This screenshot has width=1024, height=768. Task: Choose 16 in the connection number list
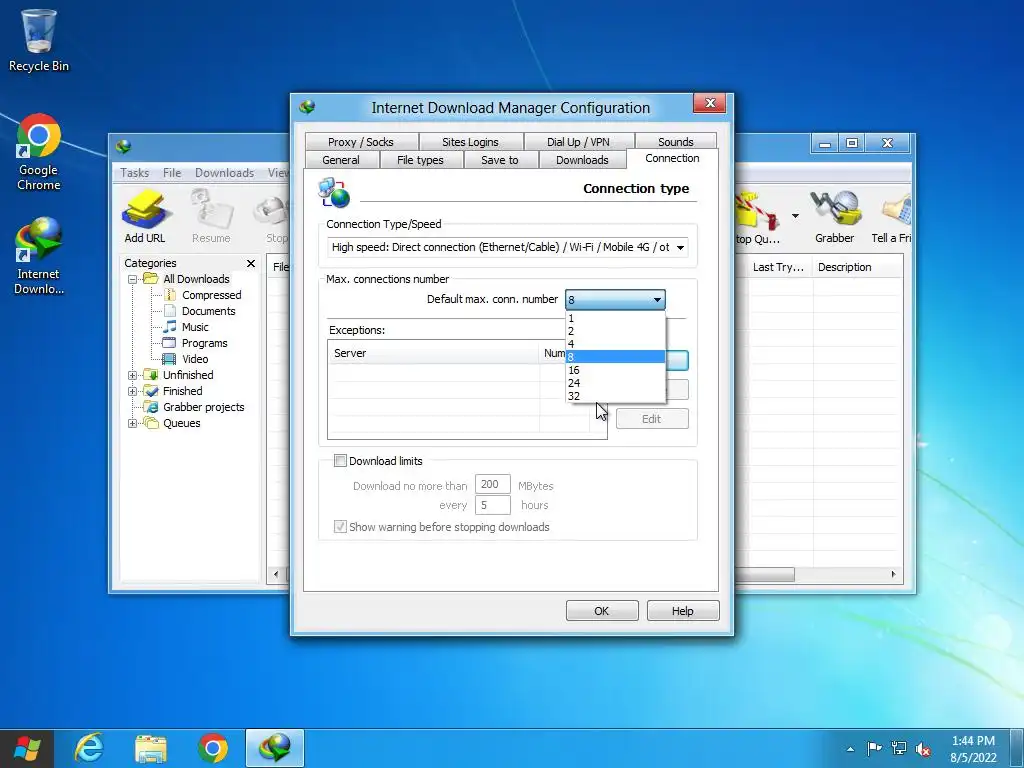615,370
